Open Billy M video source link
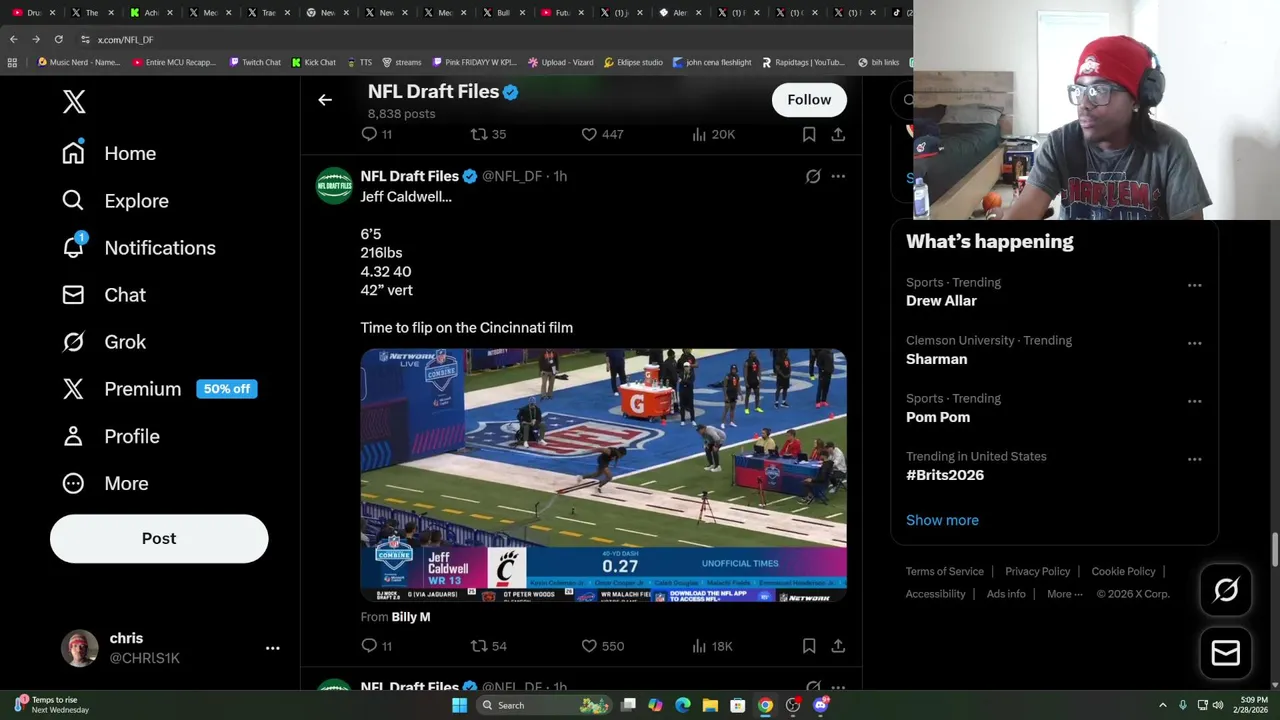 click(410, 617)
